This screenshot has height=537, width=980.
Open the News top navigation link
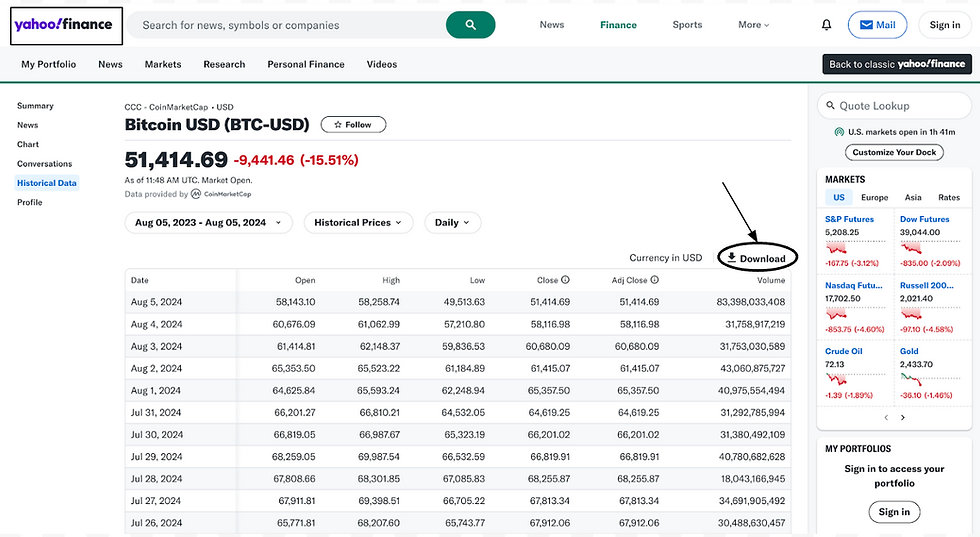click(552, 25)
